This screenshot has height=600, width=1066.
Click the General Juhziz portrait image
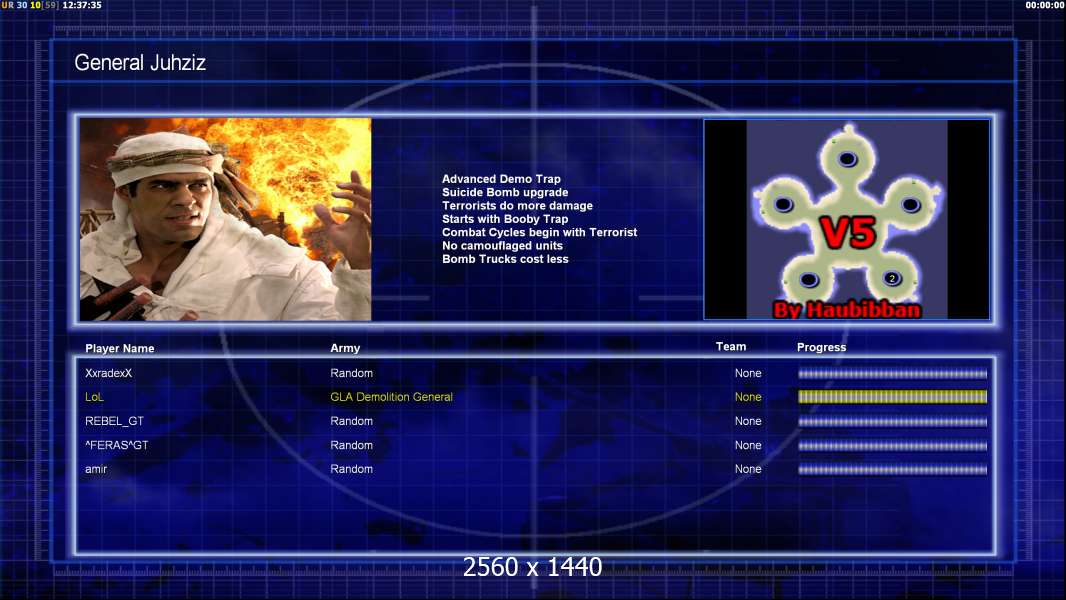tap(225, 219)
